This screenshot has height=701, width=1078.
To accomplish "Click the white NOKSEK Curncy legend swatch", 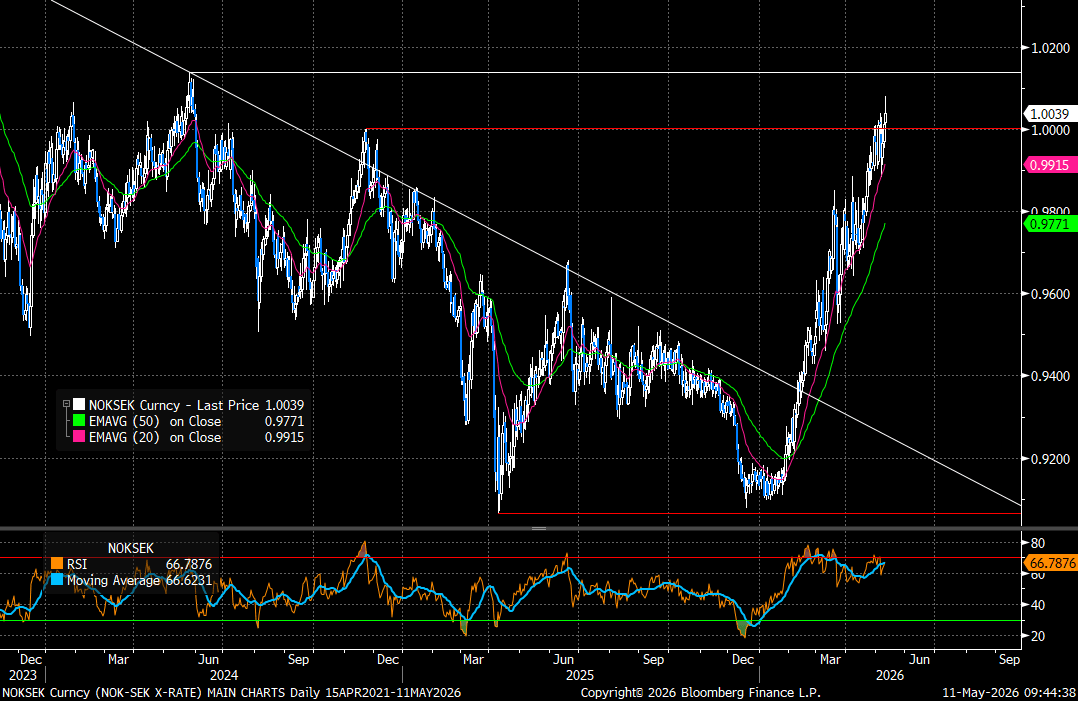I will point(79,405).
